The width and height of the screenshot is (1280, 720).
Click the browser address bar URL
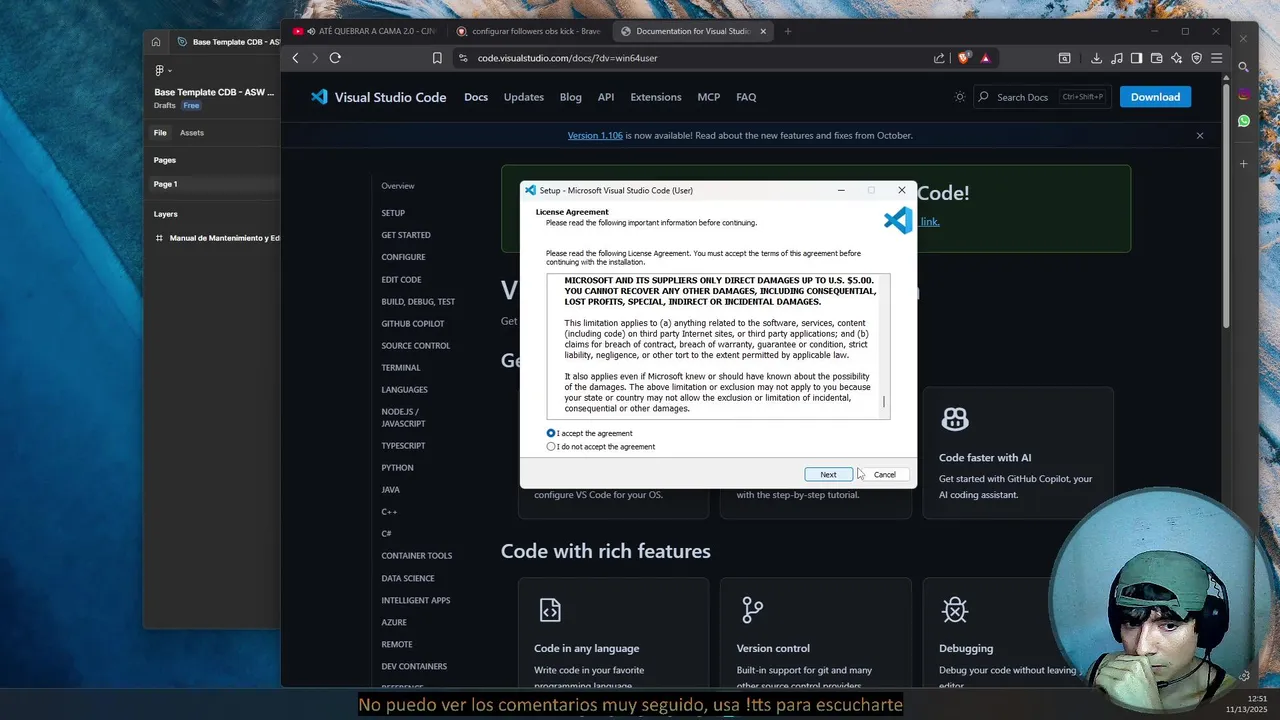click(567, 58)
